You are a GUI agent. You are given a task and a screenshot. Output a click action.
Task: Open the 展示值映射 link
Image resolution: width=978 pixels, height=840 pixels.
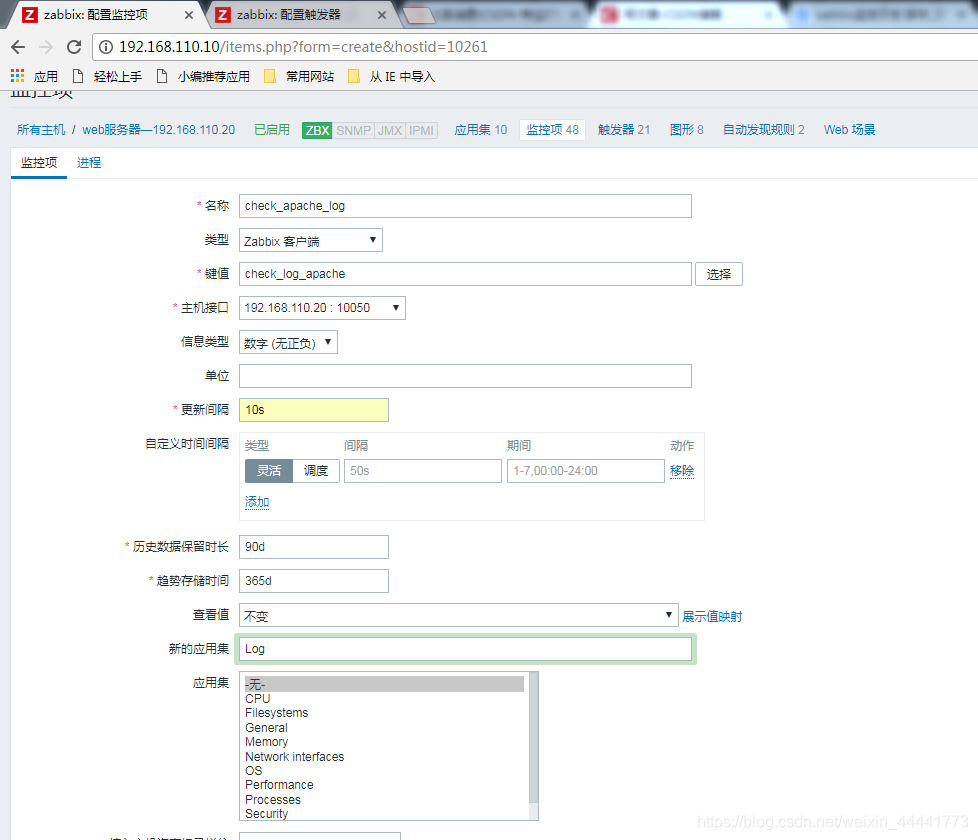(x=712, y=616)
